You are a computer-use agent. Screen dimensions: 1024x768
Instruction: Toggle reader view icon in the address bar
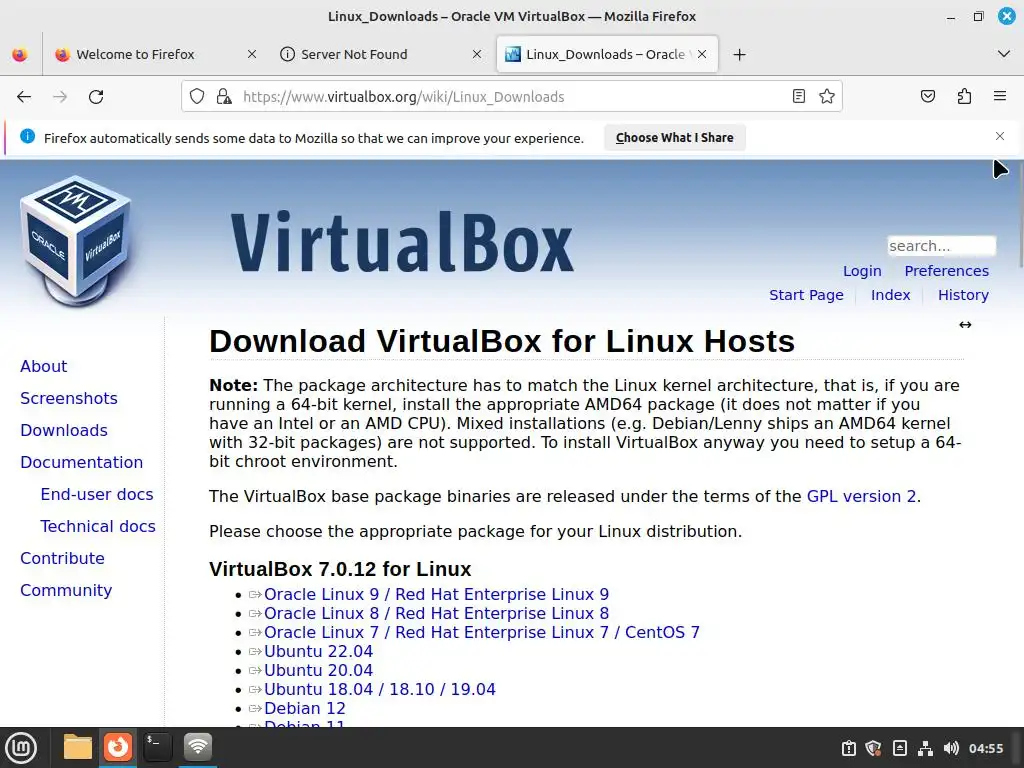point(798,97)
